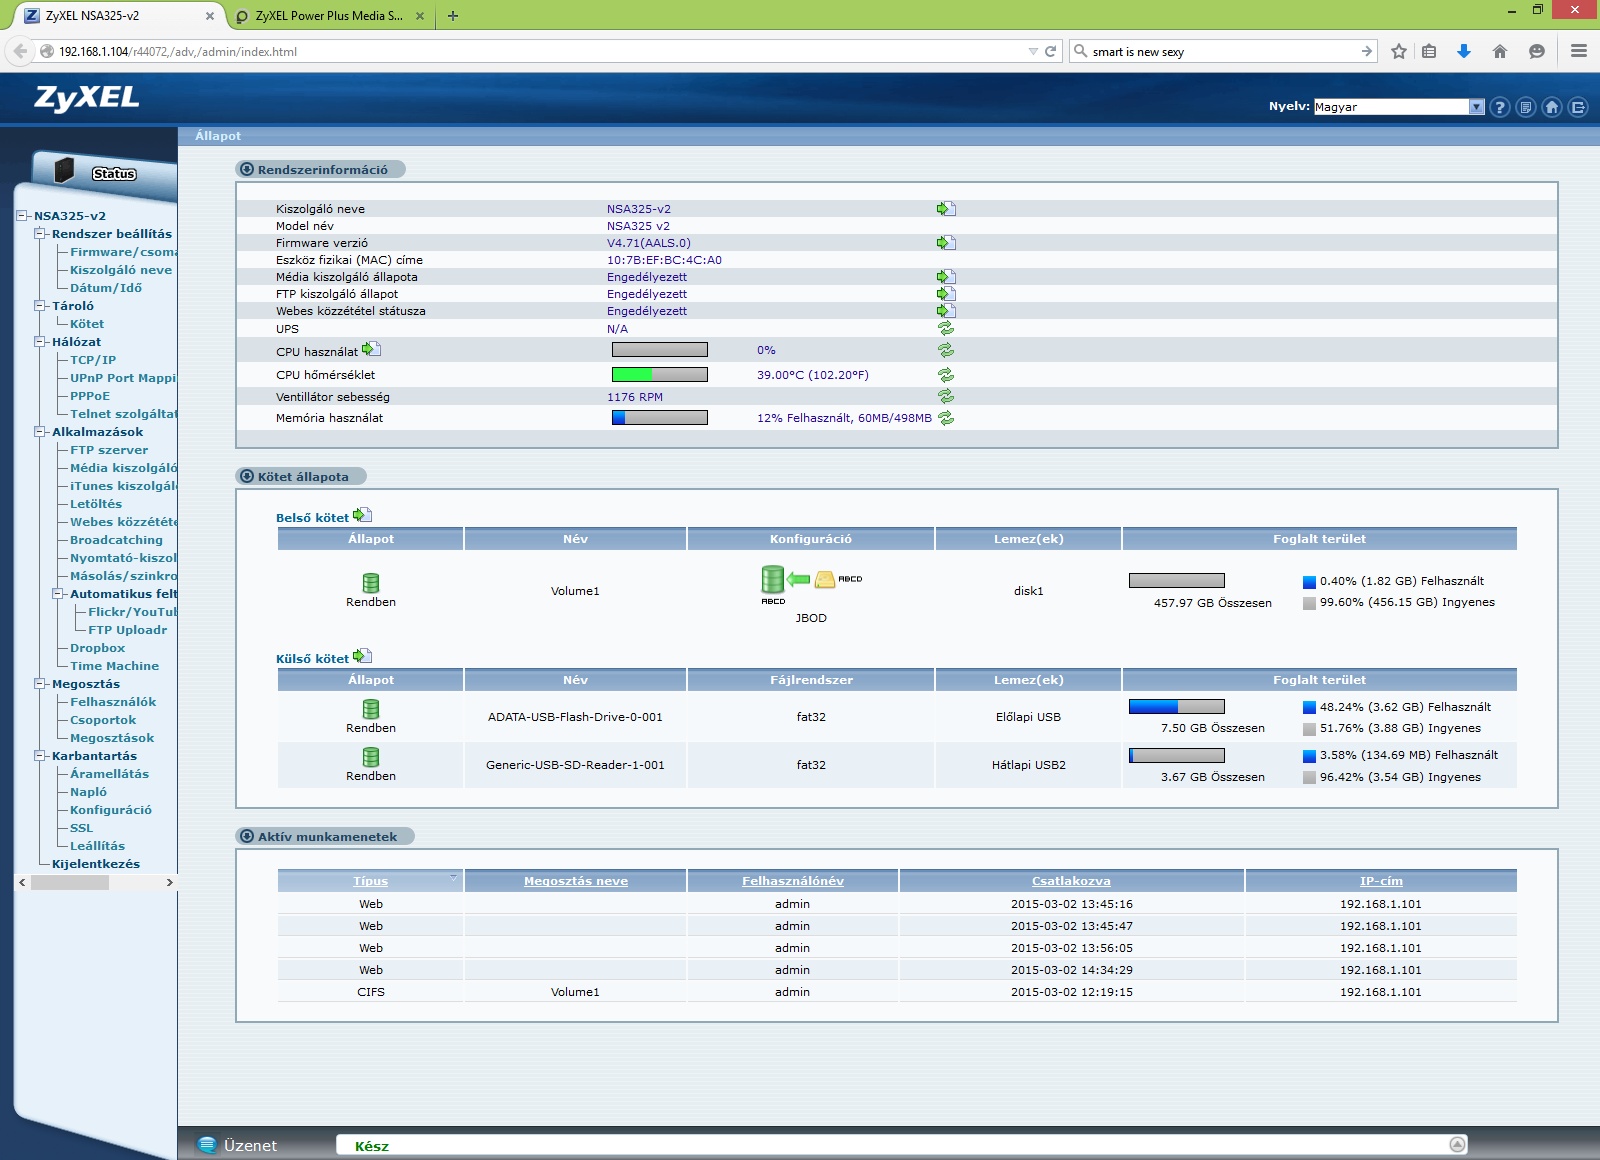The height and width of the screenshot is (1160, 1600).
Task: Open a new browser tab
Action: tap(453, 16)
